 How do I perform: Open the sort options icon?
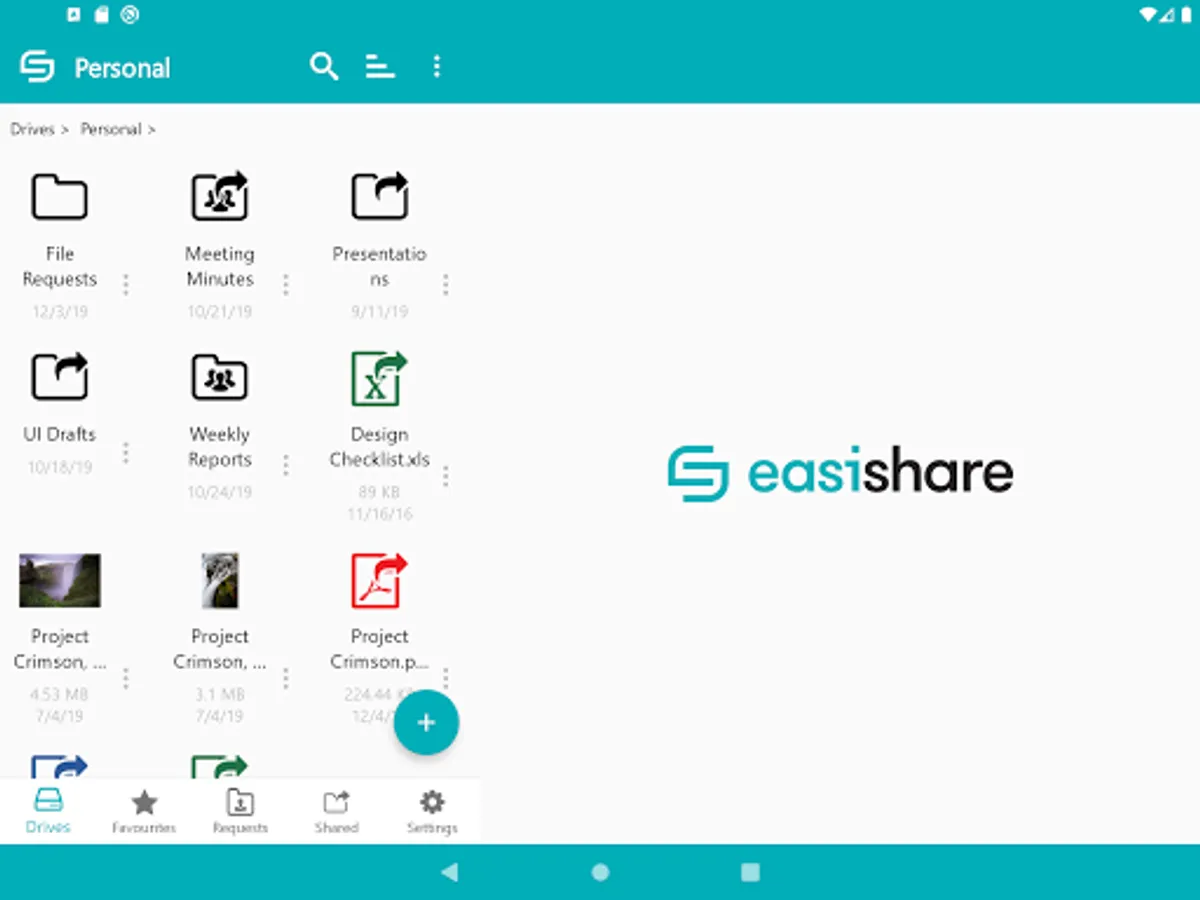380,67
